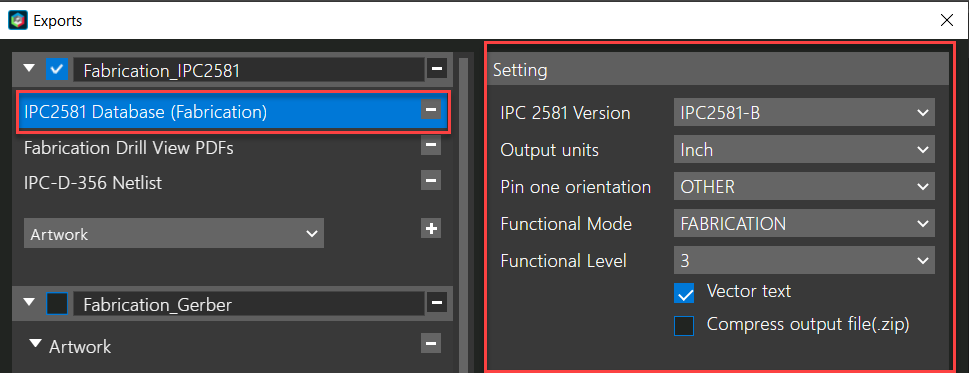Screen dimensions: 969x373
Task: Enable Compress output file(.zip) option
Action: tap(684, 326)
